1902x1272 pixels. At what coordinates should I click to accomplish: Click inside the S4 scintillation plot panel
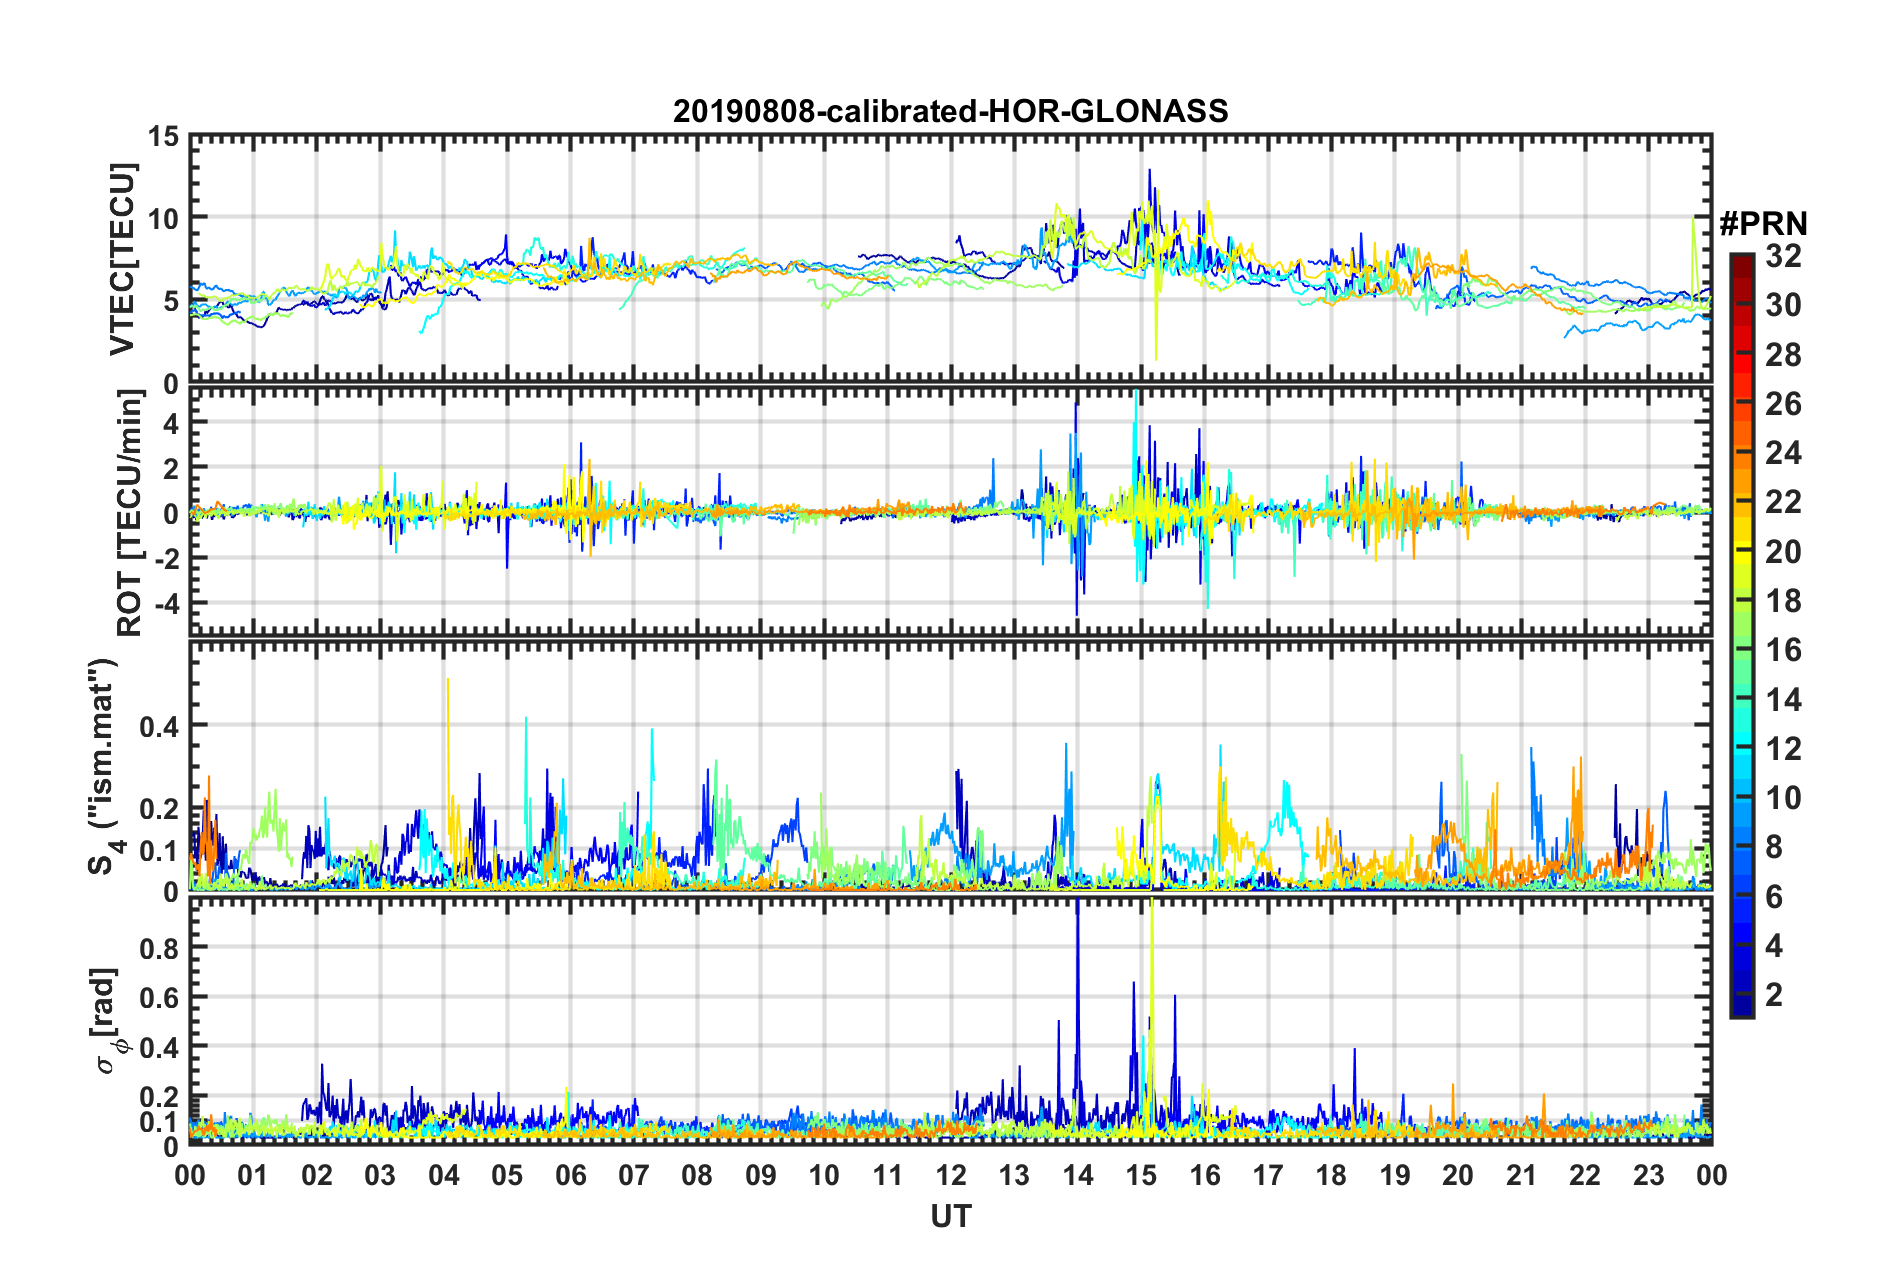click(950, 766)
